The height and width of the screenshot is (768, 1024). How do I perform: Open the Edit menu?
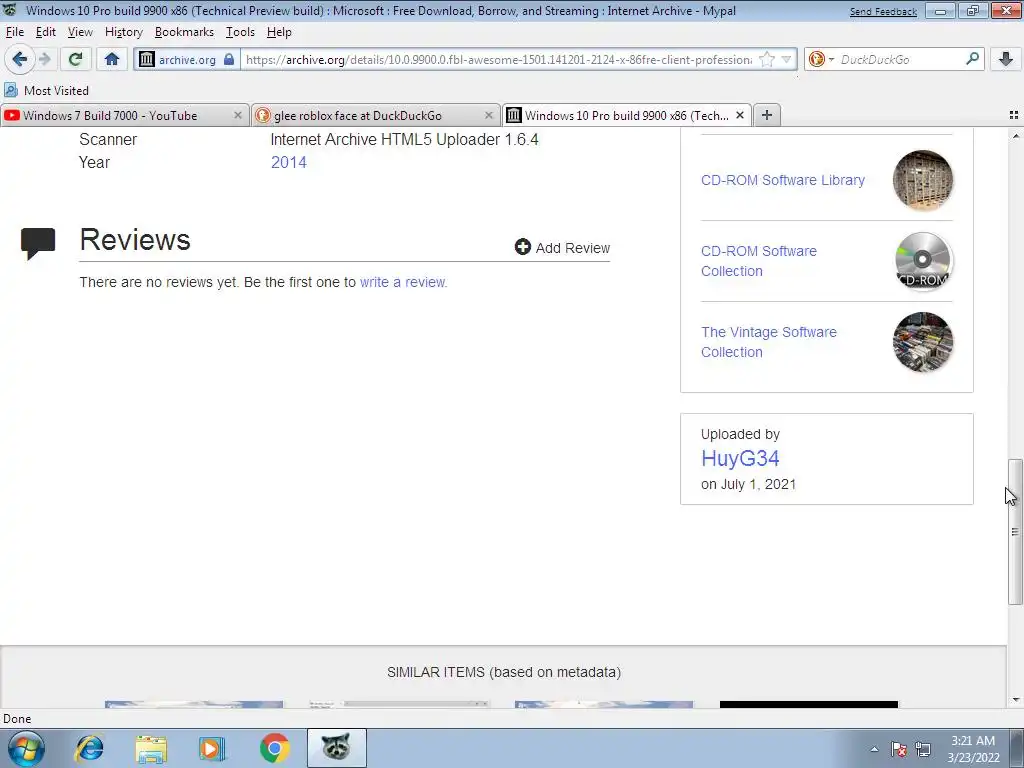[x=46, y=32]
